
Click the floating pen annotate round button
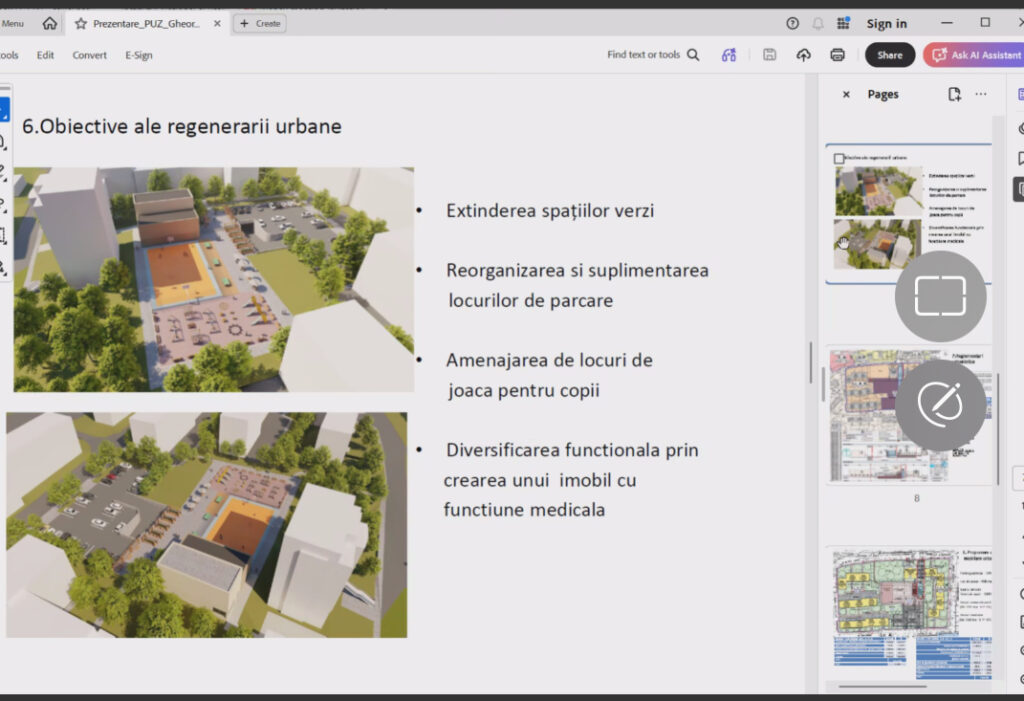click(x=940, y=405)
